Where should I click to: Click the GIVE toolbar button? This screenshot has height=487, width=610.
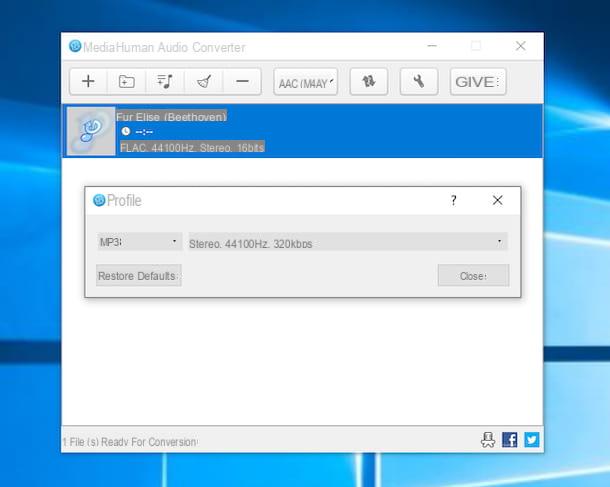478,82
